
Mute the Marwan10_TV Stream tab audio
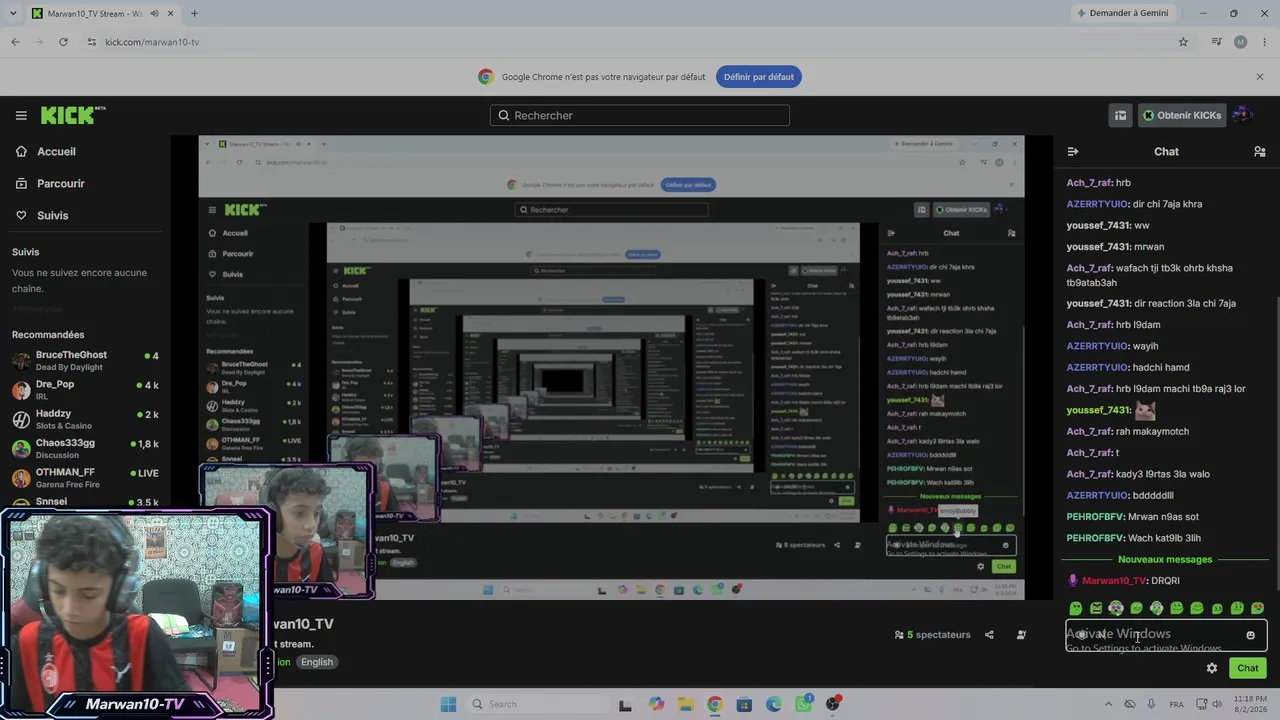pyautogui.click(x=154, y=13)
